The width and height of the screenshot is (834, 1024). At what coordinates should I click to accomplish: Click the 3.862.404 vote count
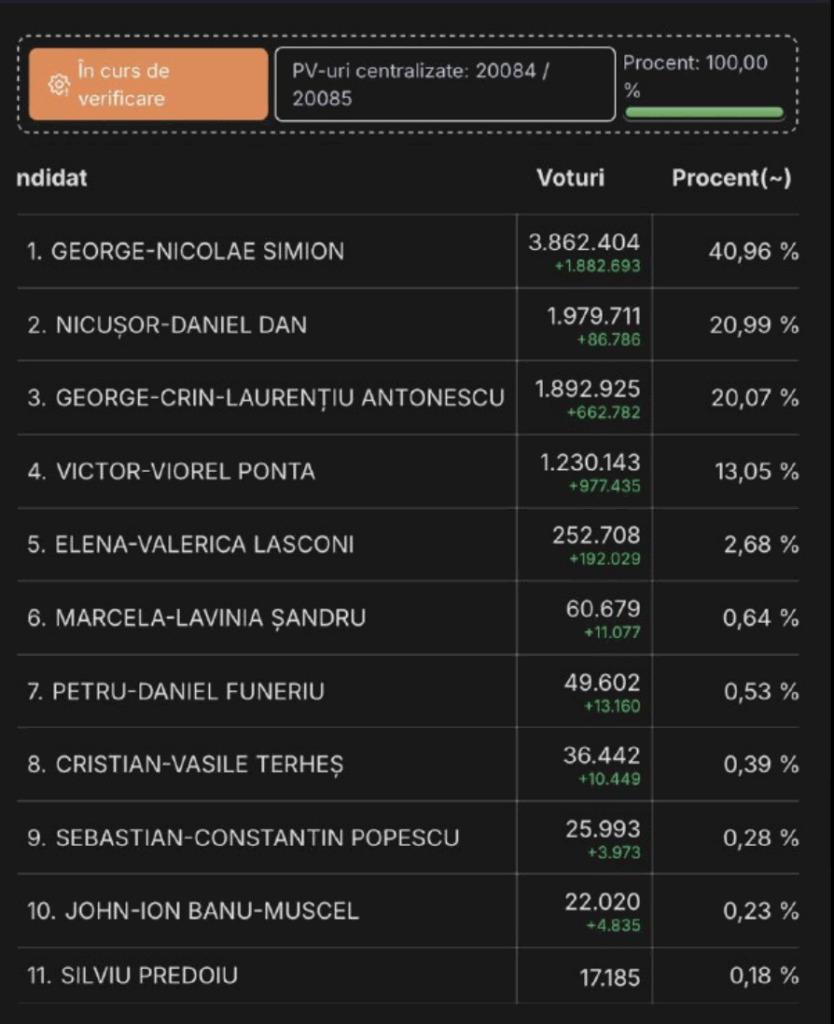pos(584,242)
